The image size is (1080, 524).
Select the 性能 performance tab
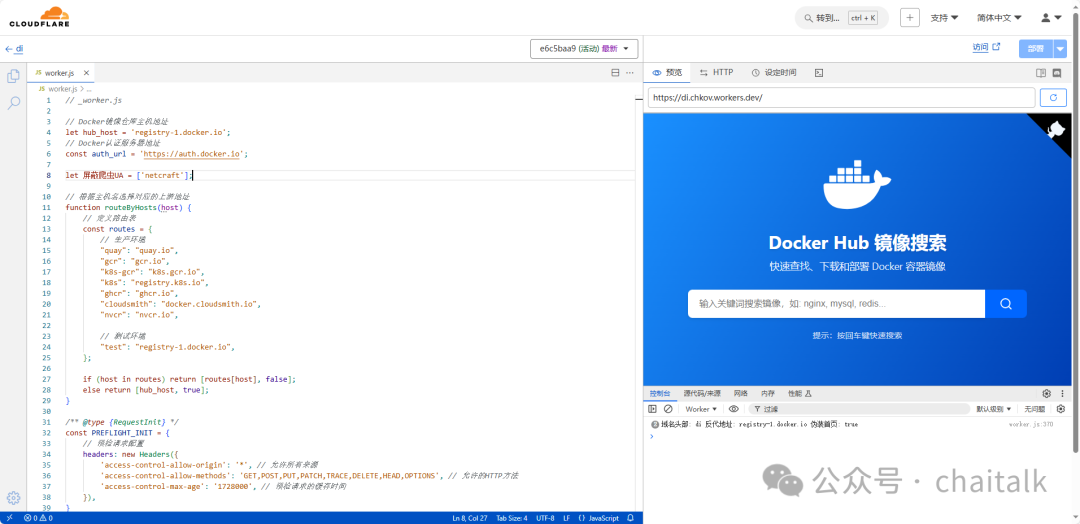[800, 394]
